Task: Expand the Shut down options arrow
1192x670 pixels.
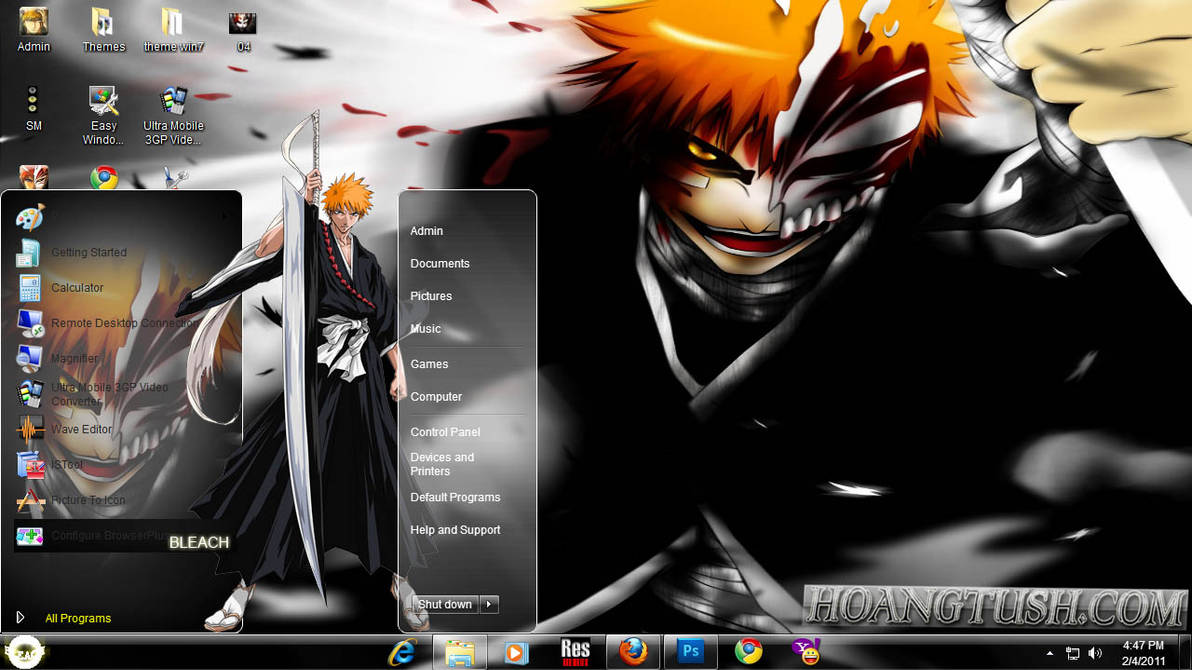Action: 489,604
